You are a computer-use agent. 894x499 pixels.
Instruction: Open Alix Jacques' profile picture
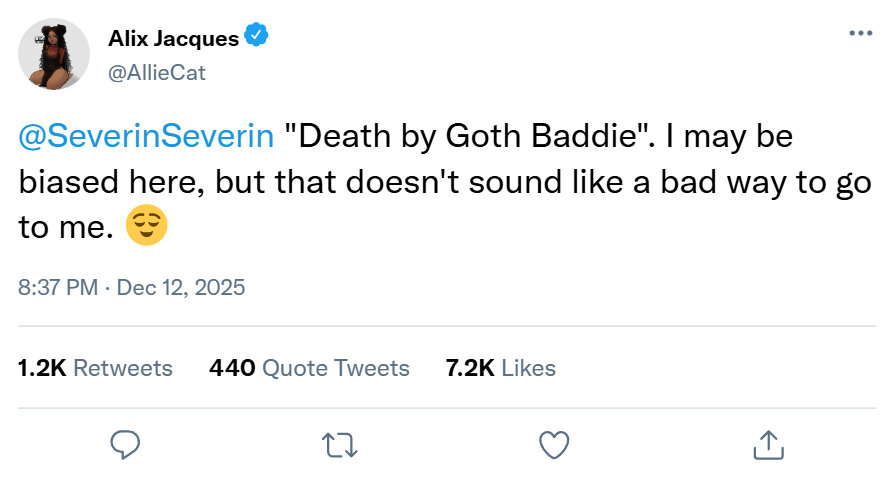click(49, 53)
